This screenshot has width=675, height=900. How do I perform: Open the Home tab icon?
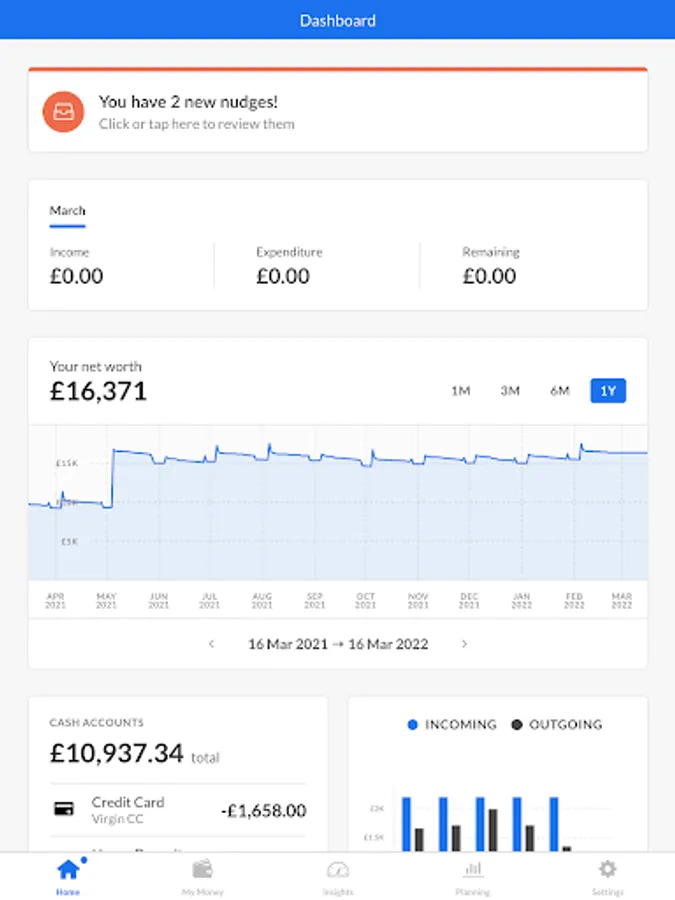point(68,869)
